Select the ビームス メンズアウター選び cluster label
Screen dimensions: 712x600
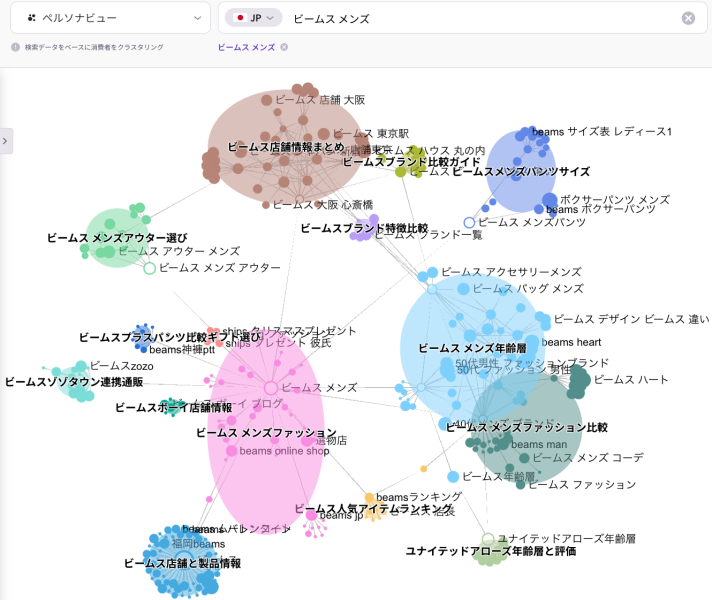tap(117, 238)
